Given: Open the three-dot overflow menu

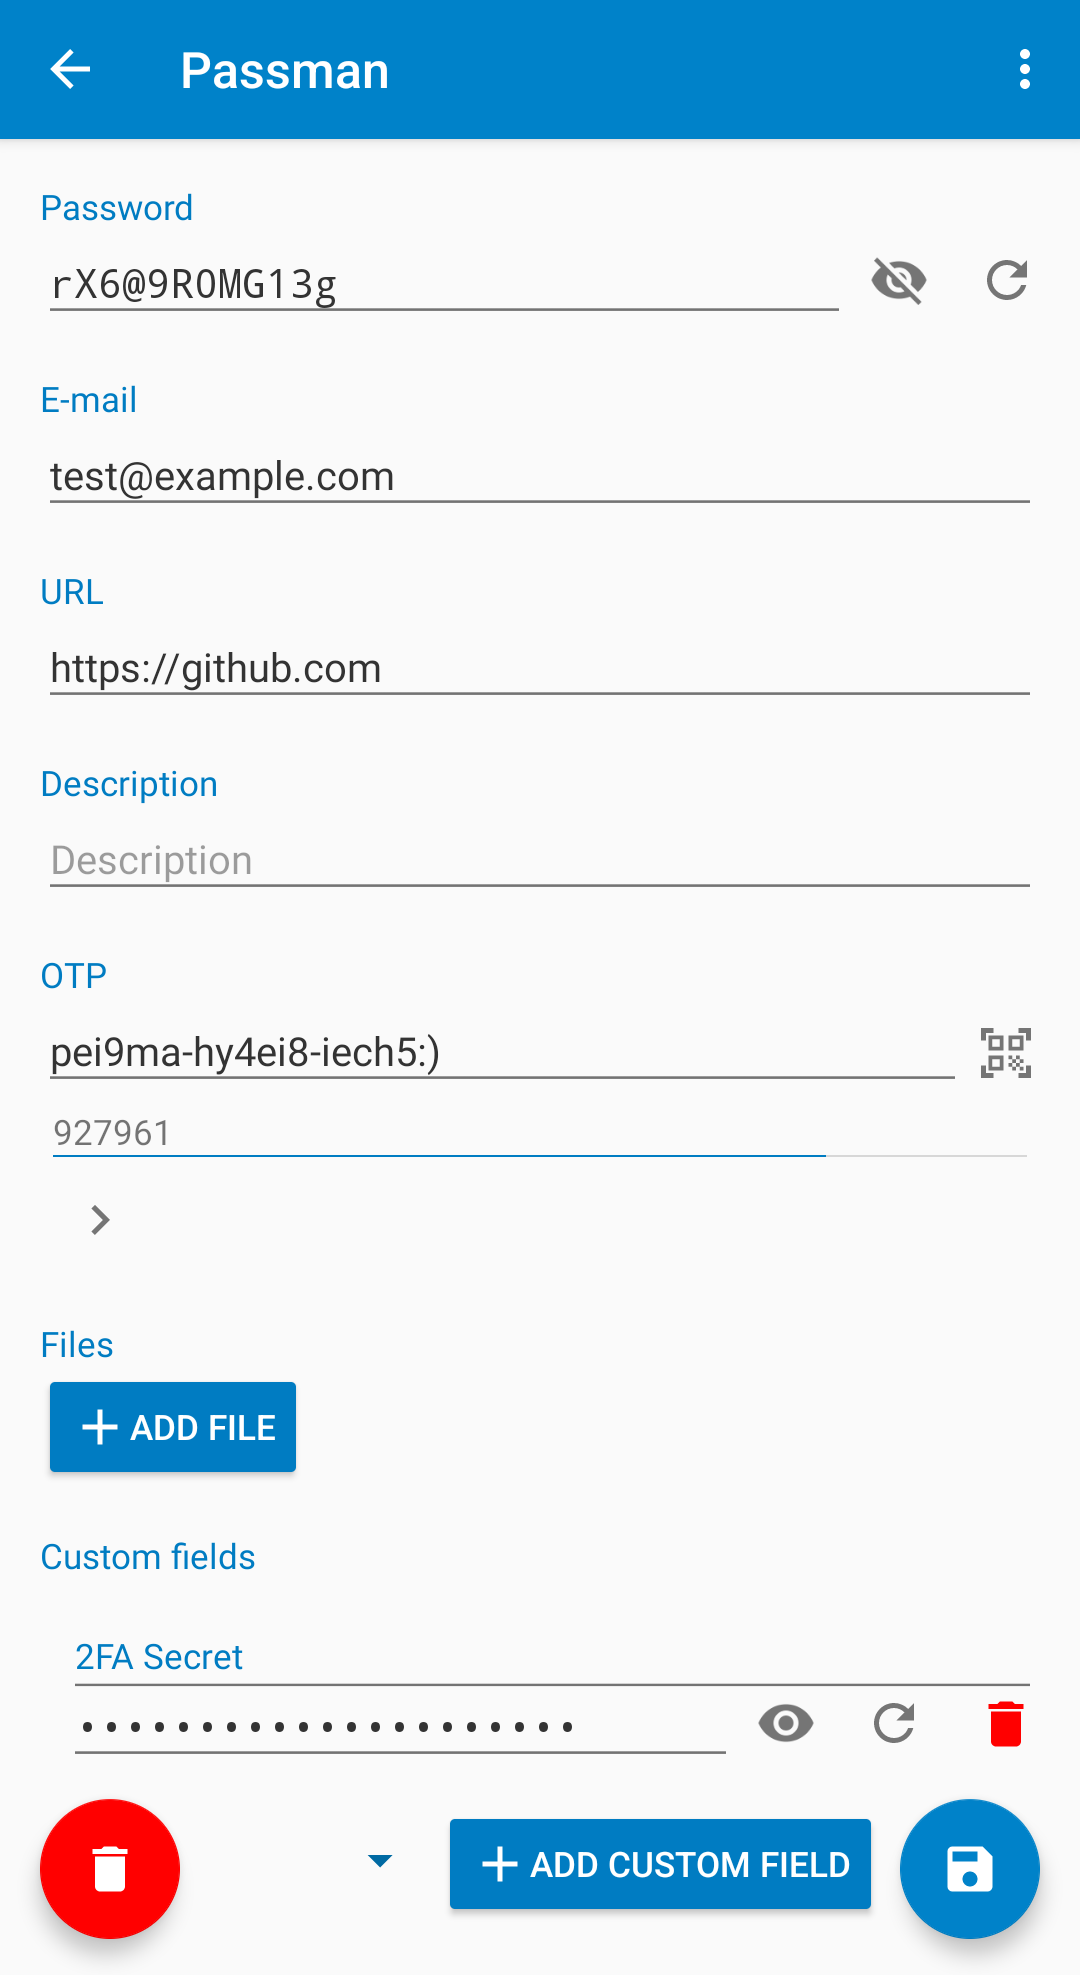Looking at the screenshot, I should pyautogui.click(x=1024, y=70).
